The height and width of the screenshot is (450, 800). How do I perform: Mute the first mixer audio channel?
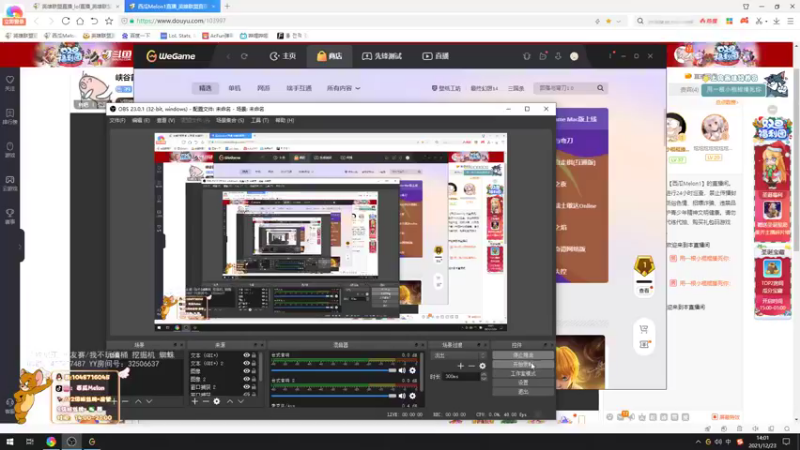pos(402,370)
